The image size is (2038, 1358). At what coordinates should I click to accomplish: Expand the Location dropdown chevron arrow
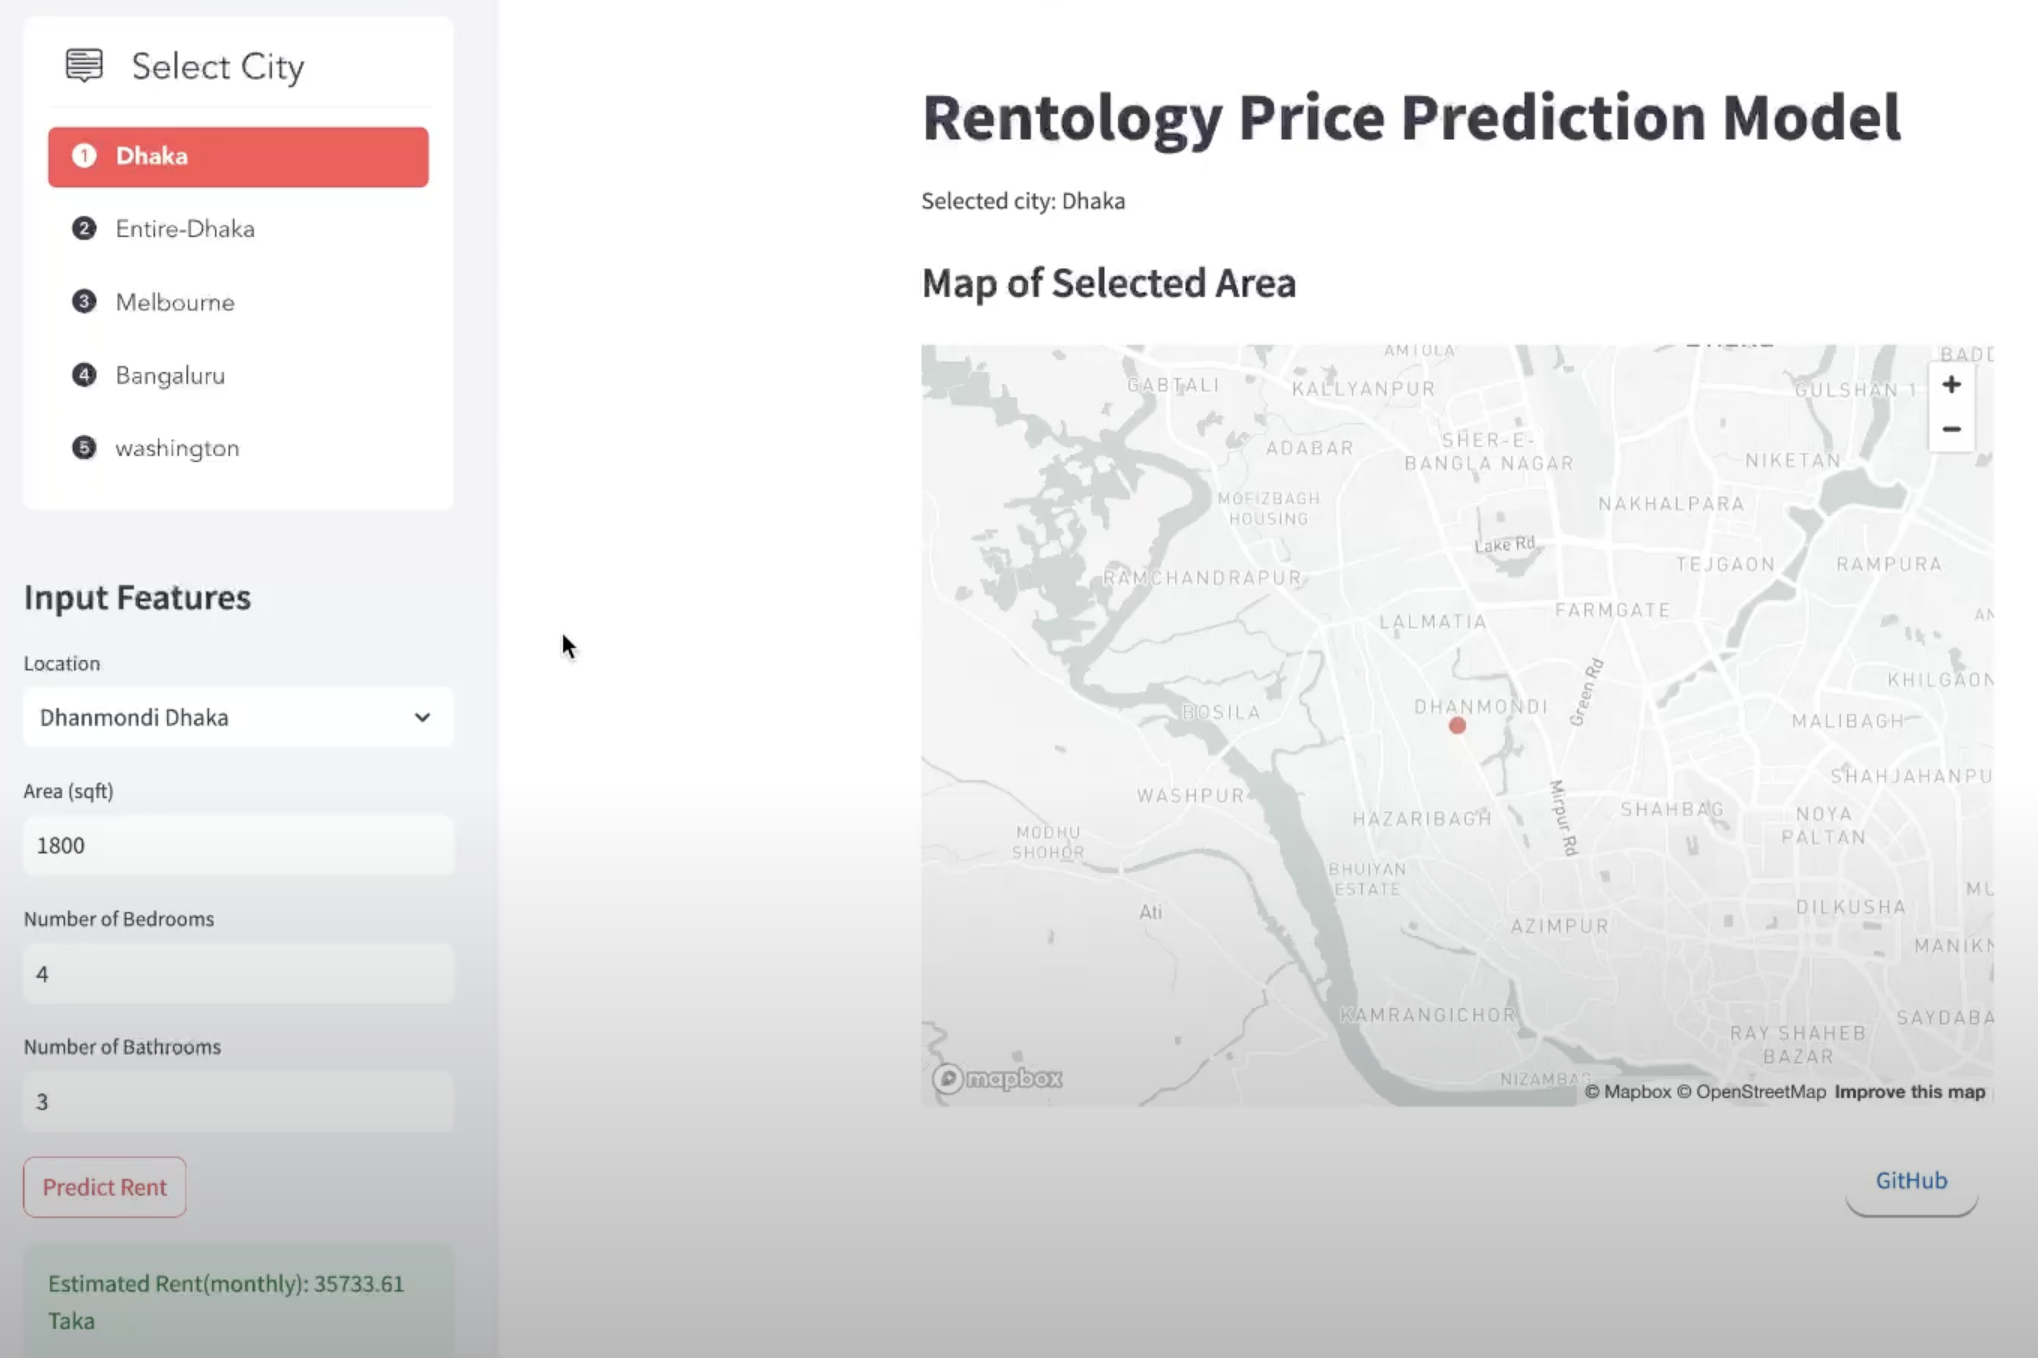[422, 717]
